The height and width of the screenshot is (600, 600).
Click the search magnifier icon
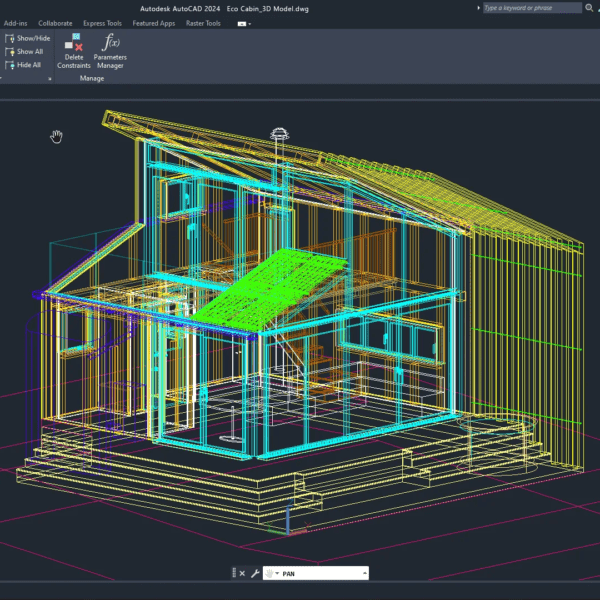click(x=477, y=8)
